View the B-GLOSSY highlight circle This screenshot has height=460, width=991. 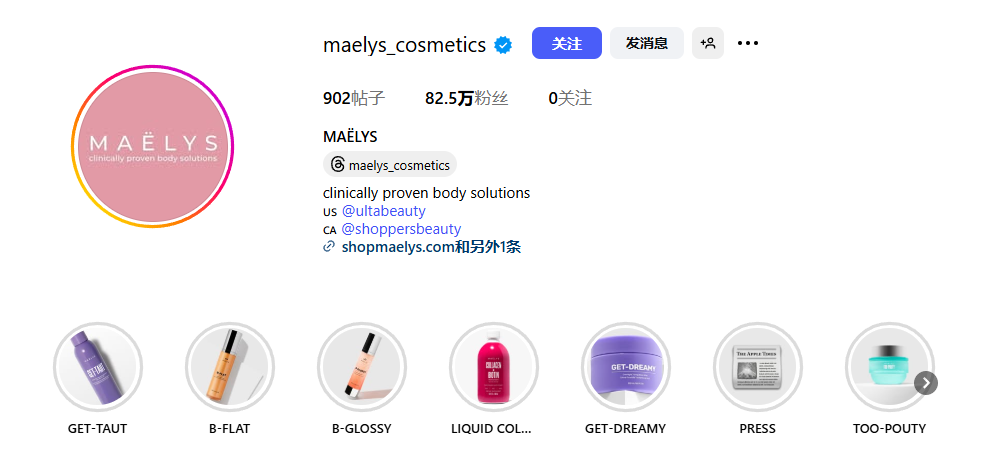[x=362, y=366]
